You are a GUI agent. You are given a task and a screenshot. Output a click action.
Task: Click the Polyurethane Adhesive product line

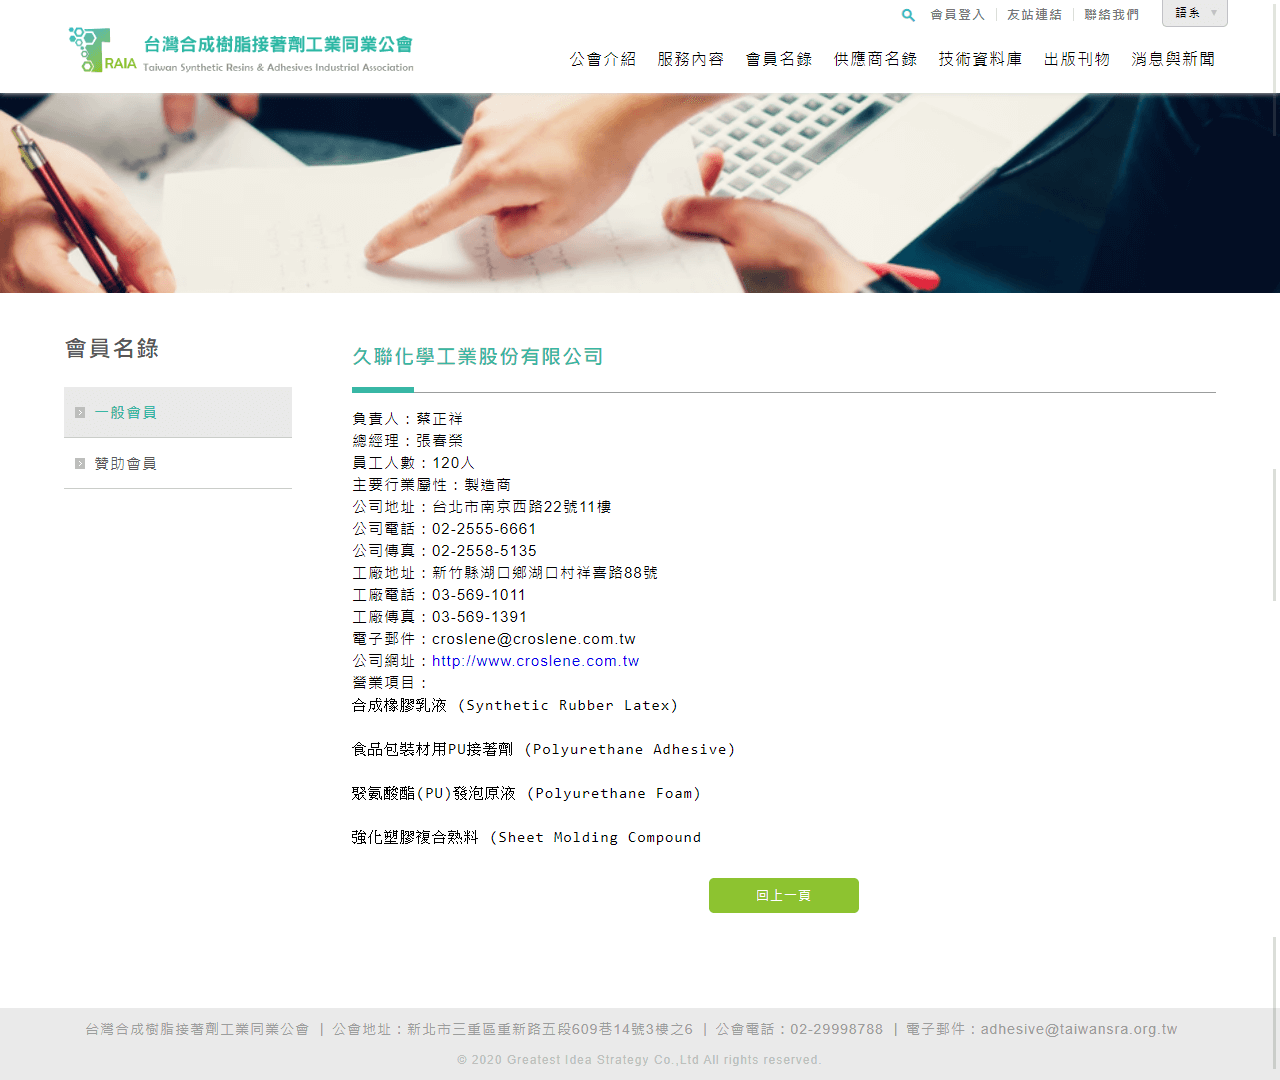pyautogui.click(x=544, y=749)
